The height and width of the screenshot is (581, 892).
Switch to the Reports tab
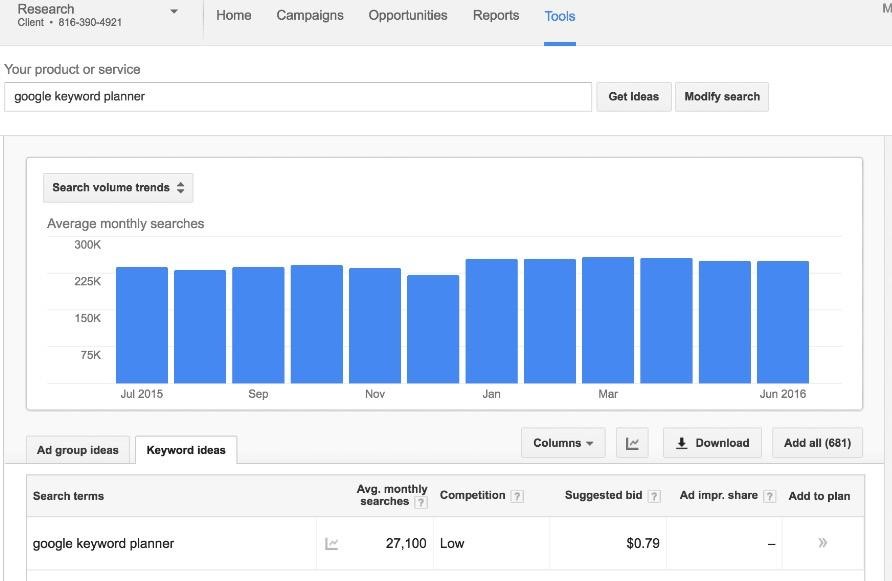point(495,15)
